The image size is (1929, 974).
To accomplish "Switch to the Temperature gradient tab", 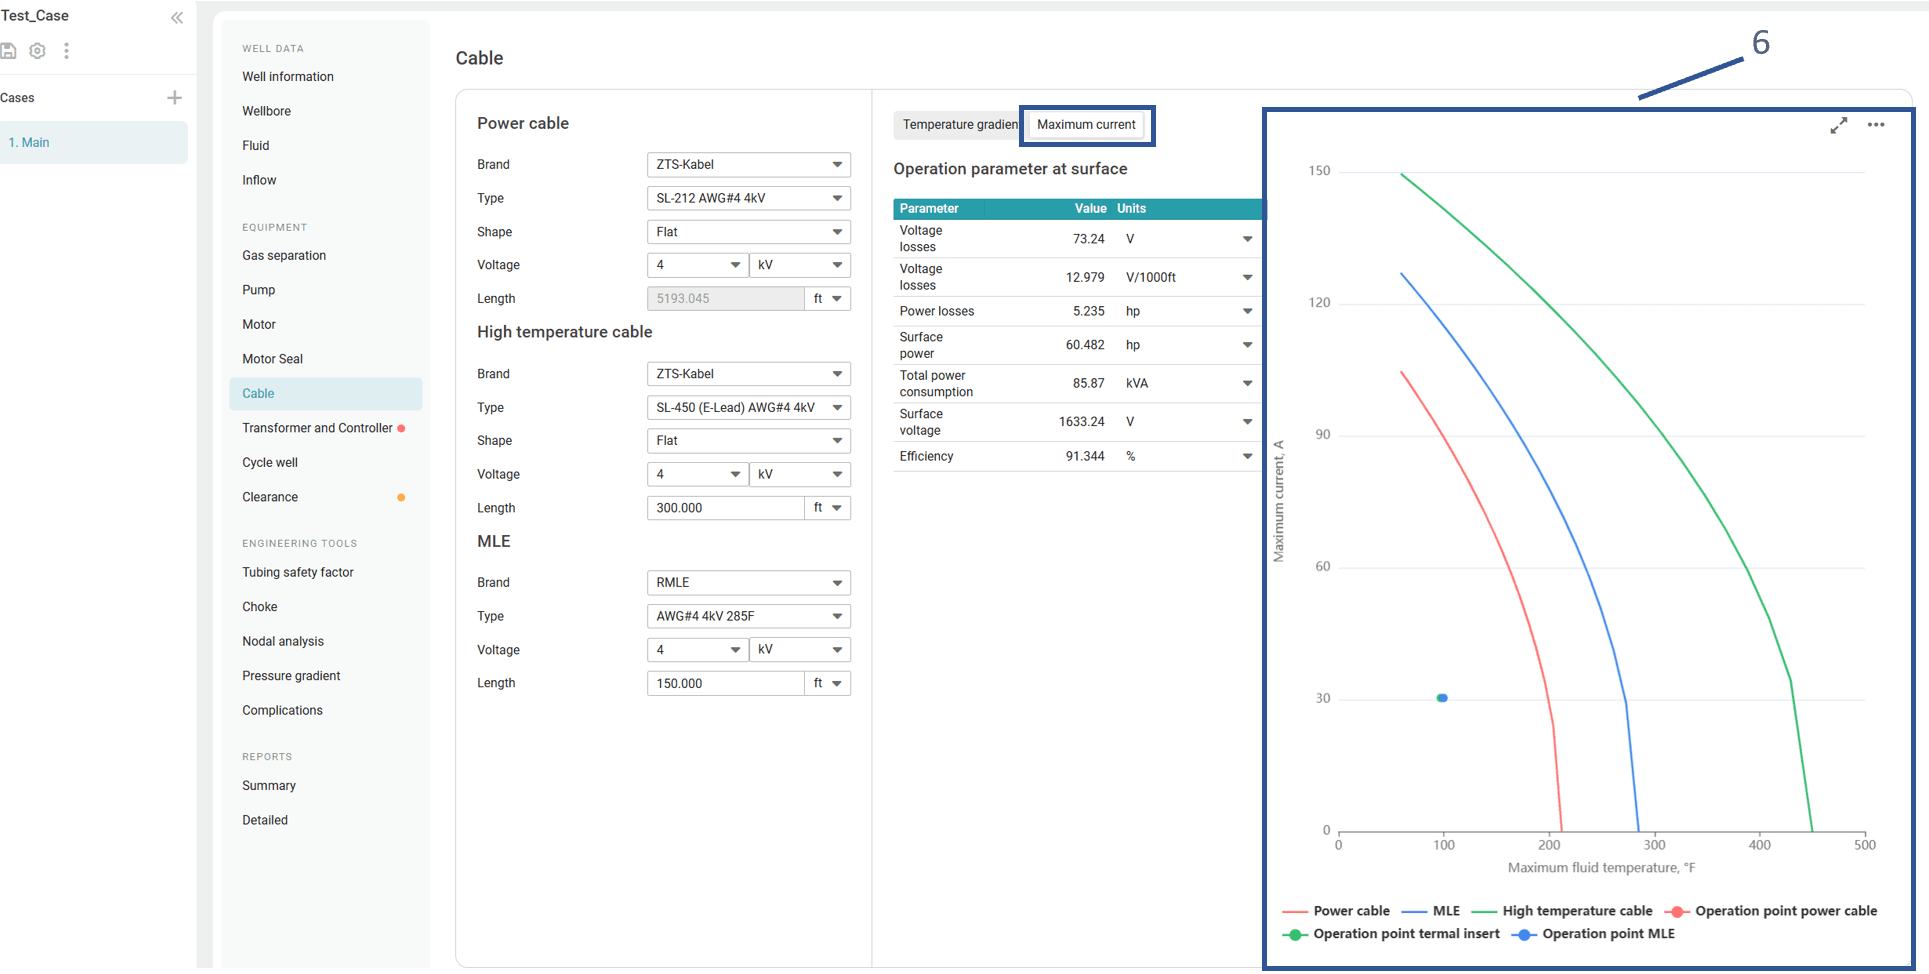I will point(958,125).
